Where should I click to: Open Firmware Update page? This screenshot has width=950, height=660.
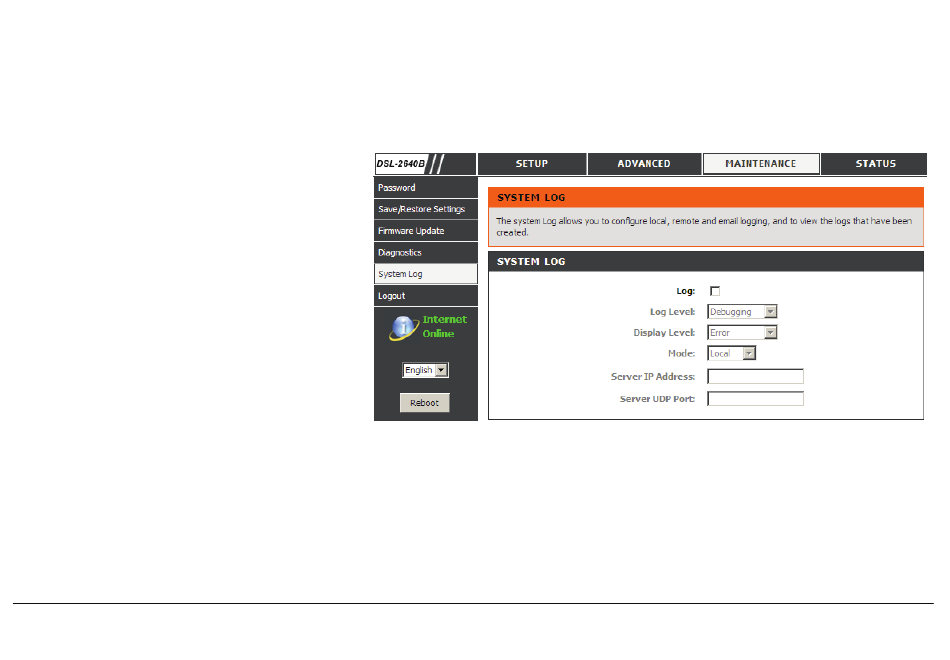click(x=425, y=231)
